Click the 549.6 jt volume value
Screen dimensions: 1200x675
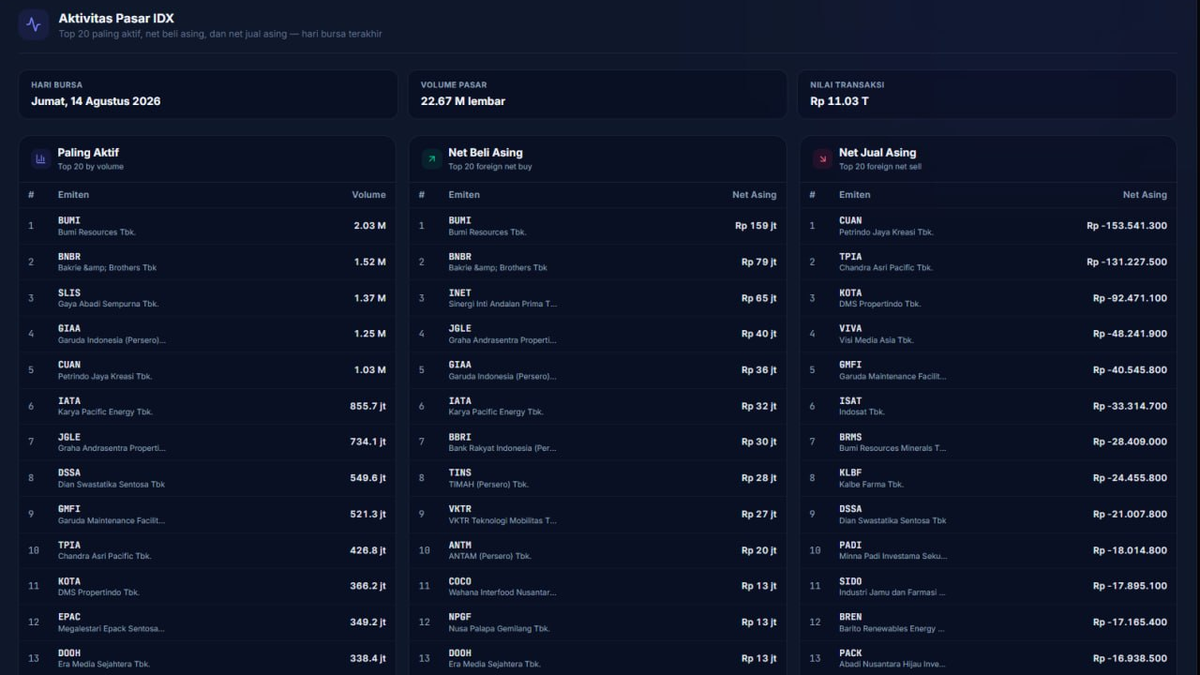tap(367, 478)
